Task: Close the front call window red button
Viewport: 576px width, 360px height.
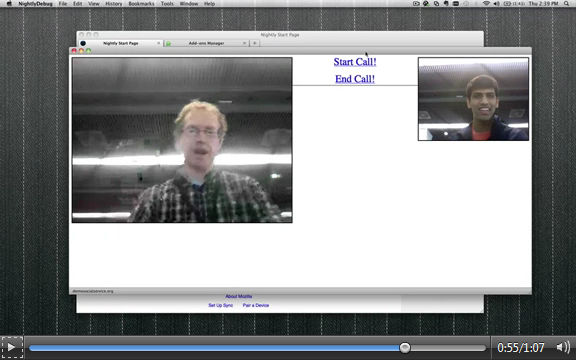Action: (x=74, y=51)
